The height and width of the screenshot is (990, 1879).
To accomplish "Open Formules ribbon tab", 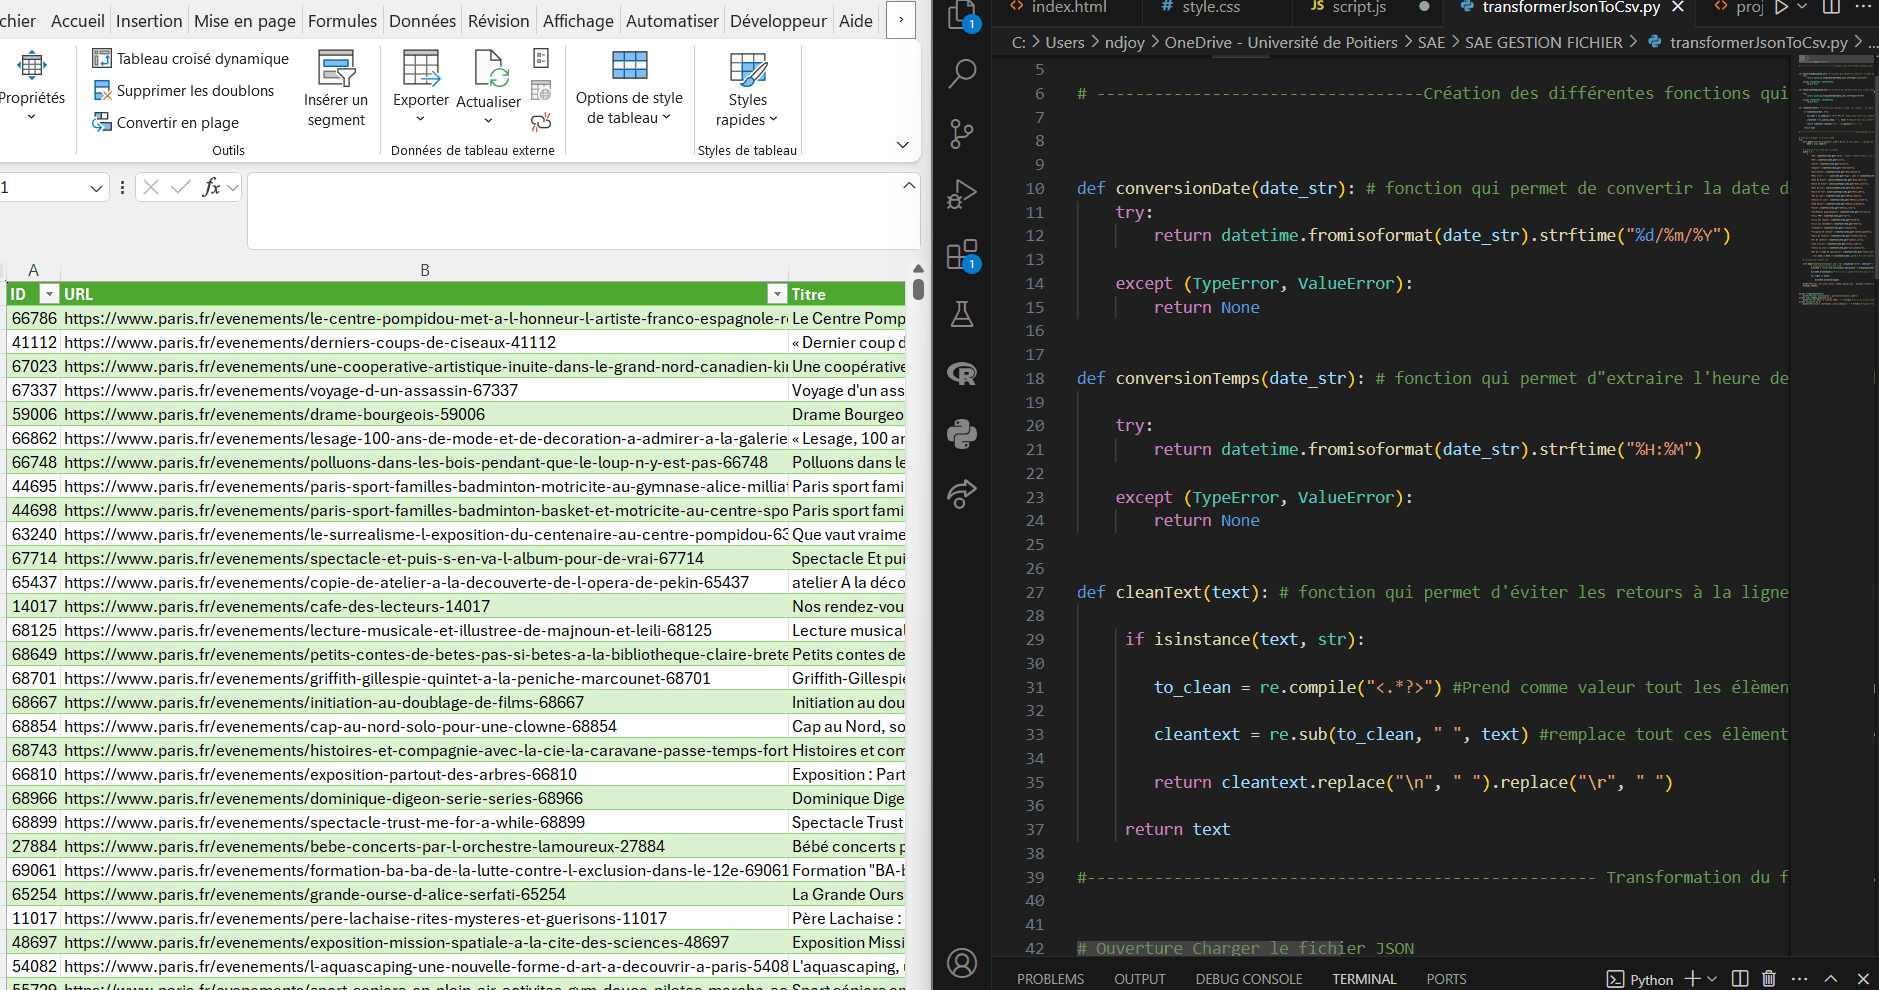I will [x=342, y=21].
